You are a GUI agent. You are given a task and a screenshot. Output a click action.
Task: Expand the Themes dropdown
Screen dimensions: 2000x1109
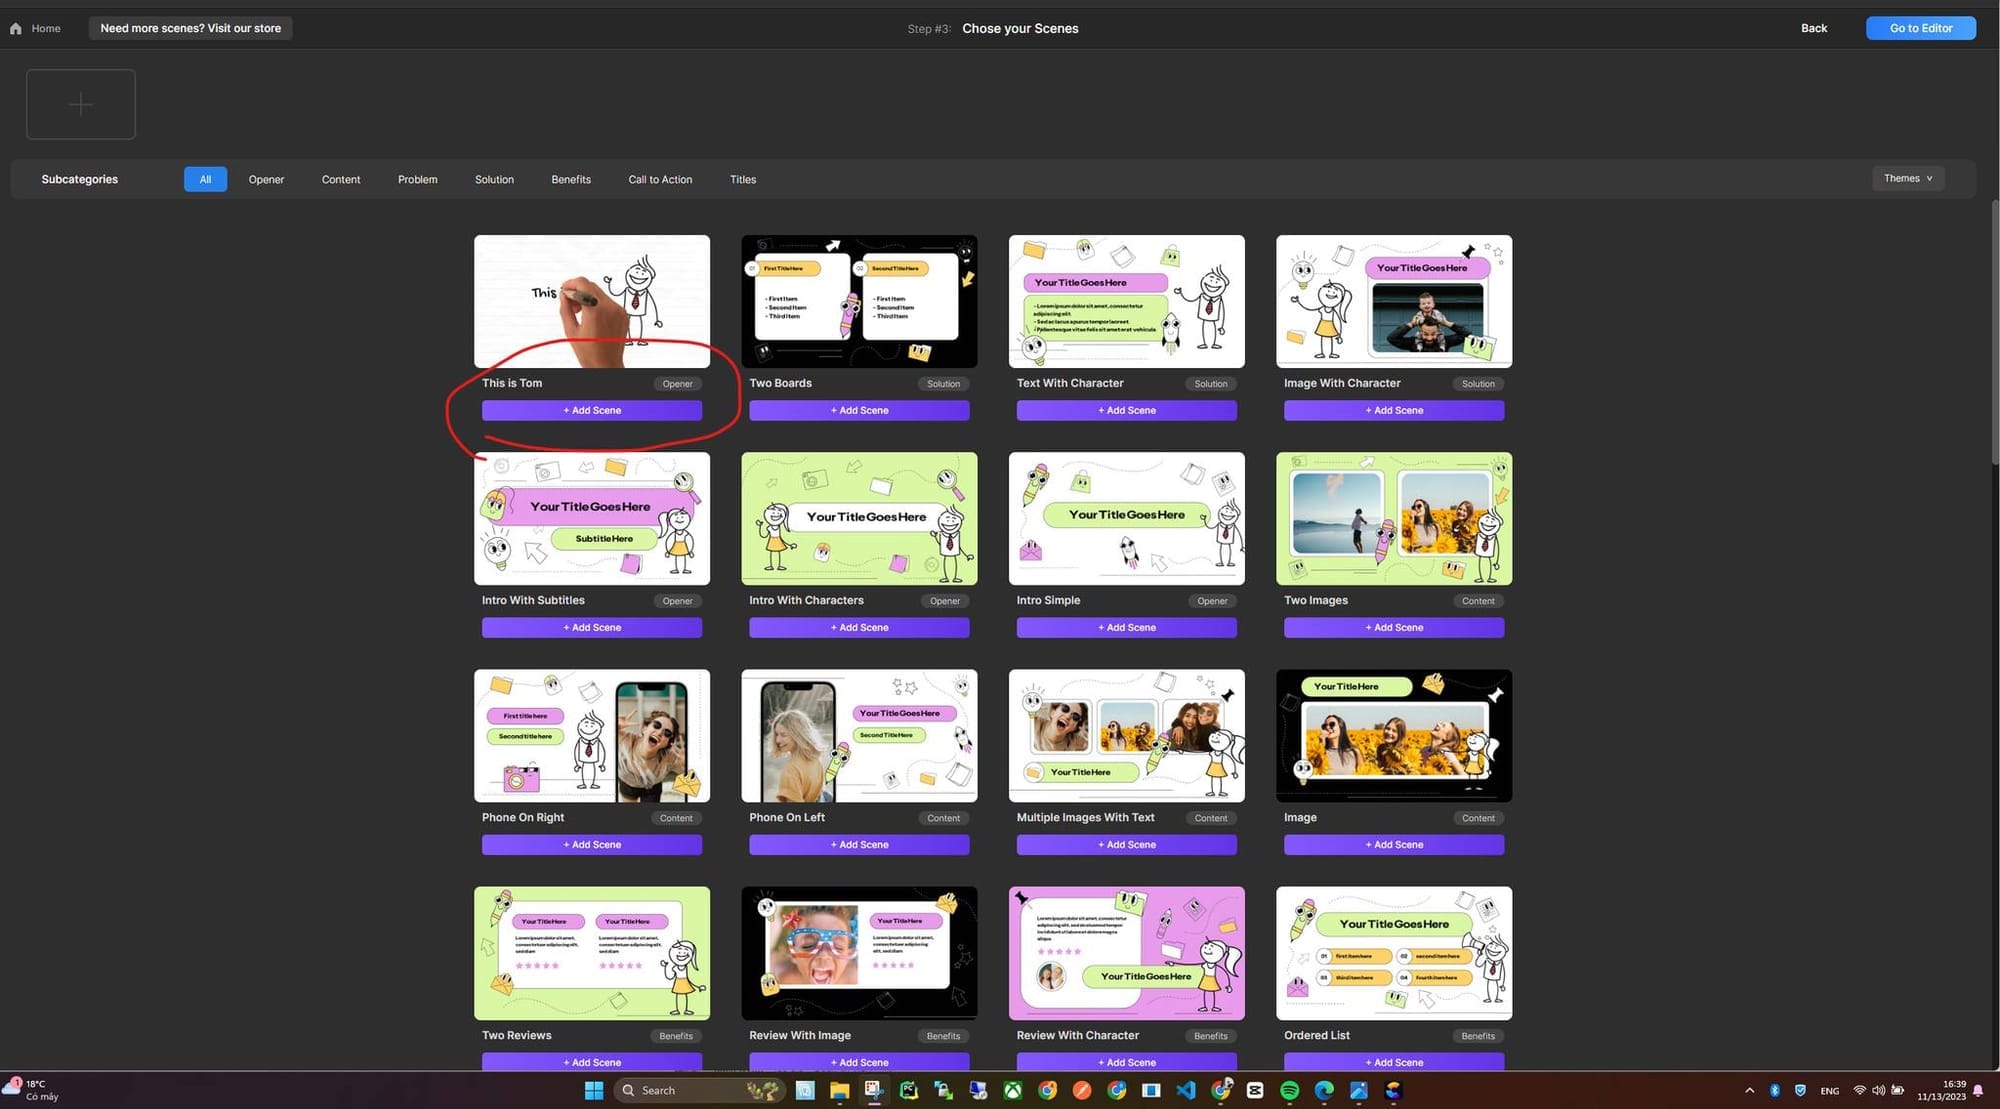[1907, 178]
